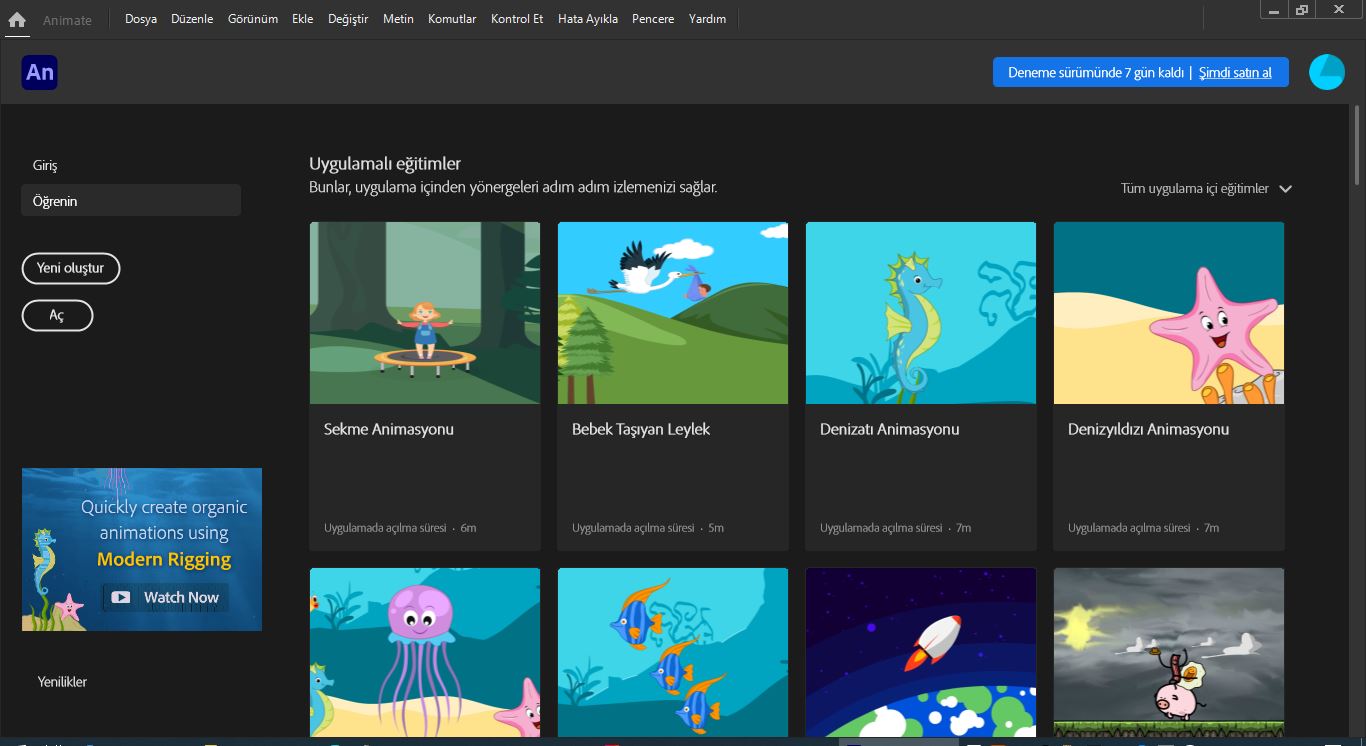Open the Denizatı Animasyonu seahorse thumbnail
This screenshot has width=1366, height=746.
point(921,313)
